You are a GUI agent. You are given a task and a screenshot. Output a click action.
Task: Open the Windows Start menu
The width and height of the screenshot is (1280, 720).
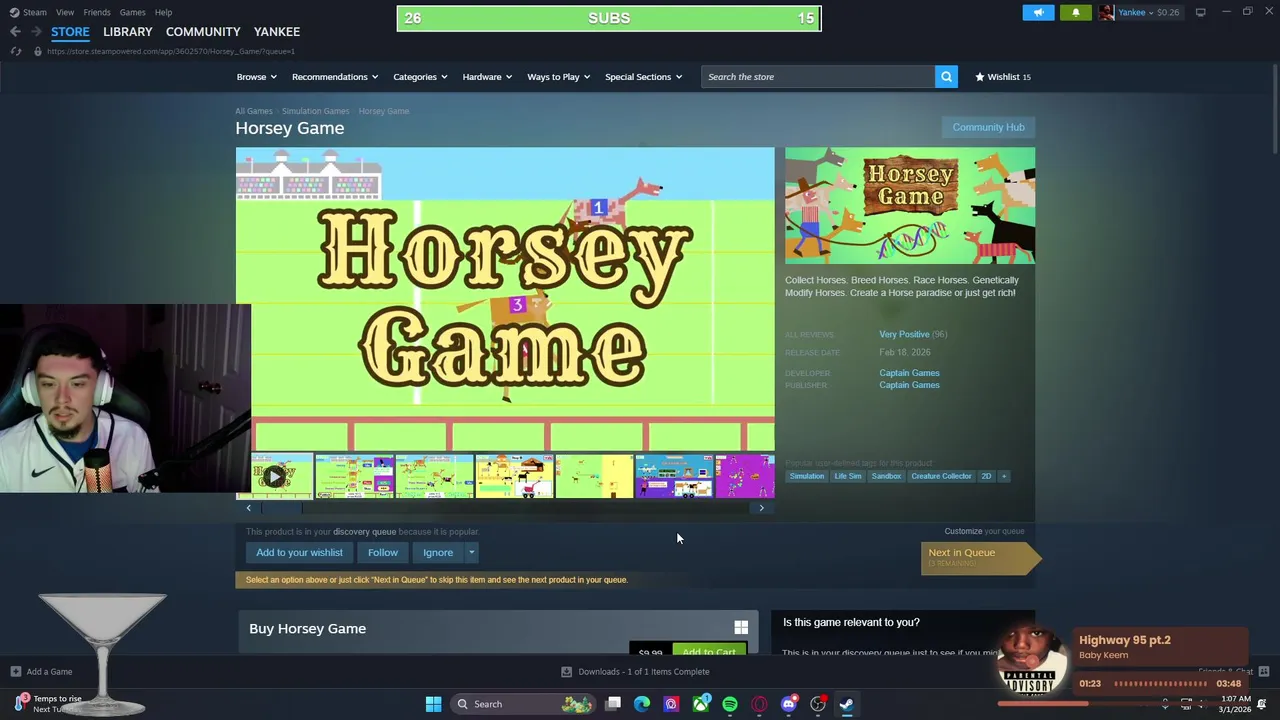click(x=433, y=704)
